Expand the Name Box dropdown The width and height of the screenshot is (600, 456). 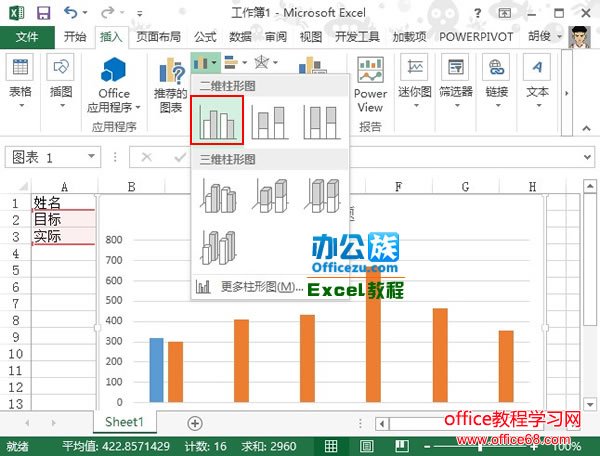coord(91,156)
